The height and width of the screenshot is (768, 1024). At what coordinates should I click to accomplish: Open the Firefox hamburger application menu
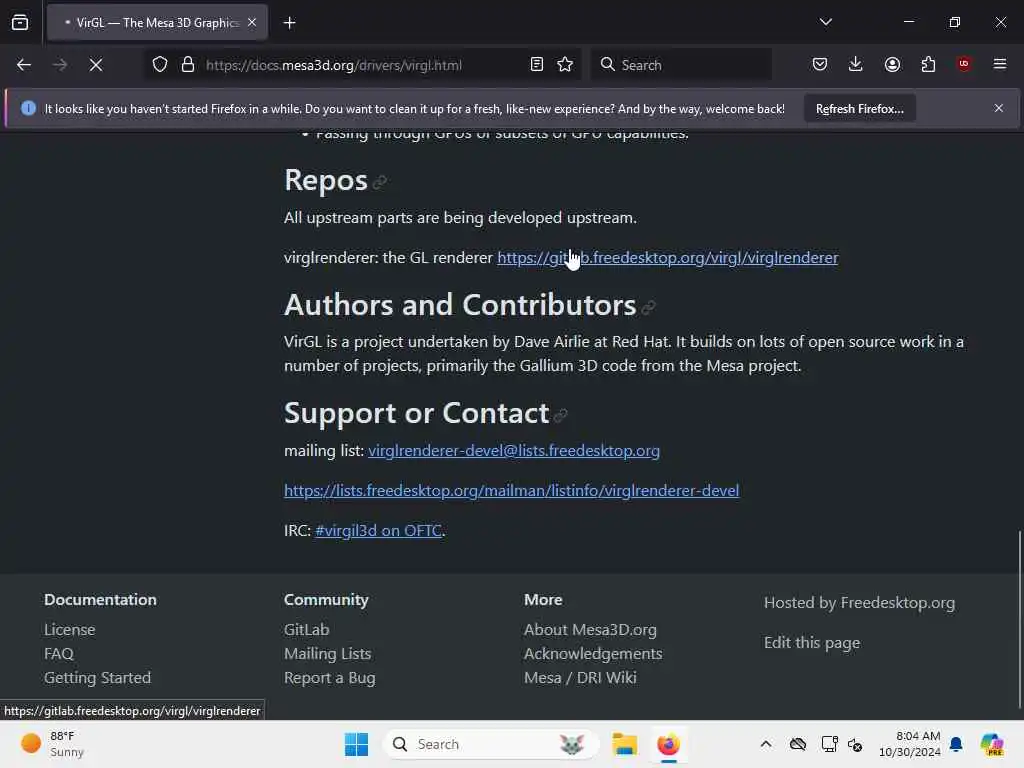1000,64
